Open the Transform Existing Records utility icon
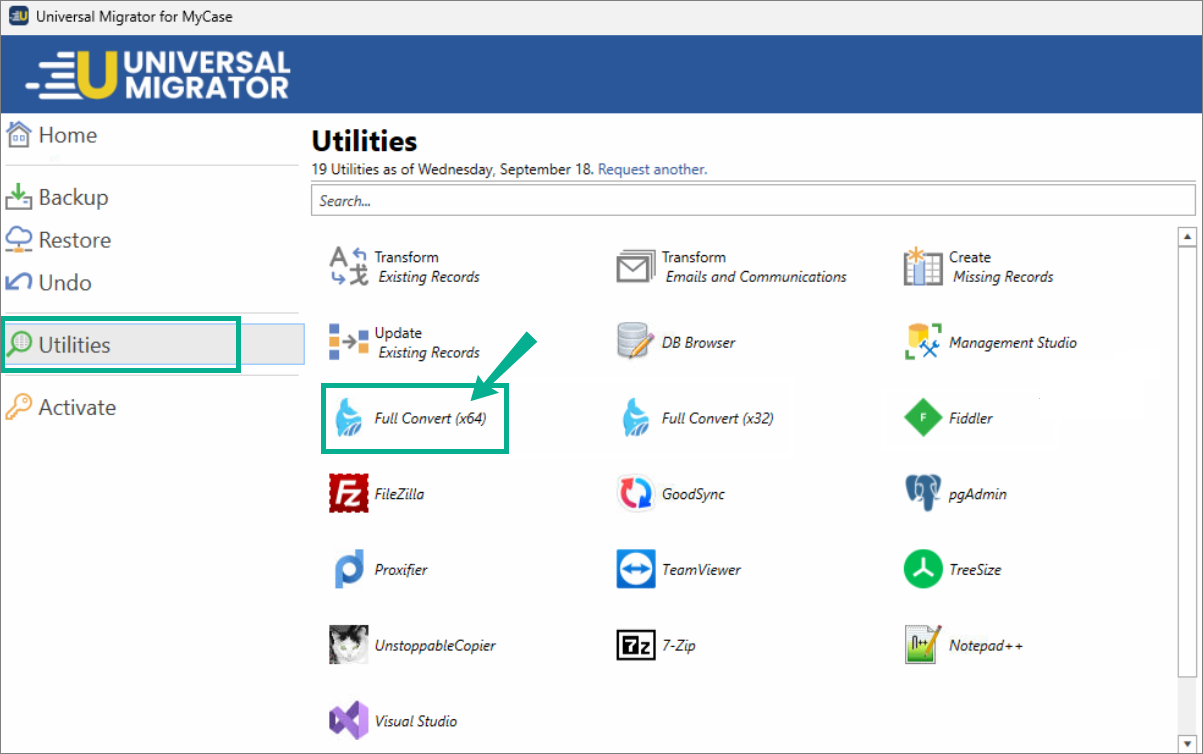The image size is (1203, 754). click(349, 267)
